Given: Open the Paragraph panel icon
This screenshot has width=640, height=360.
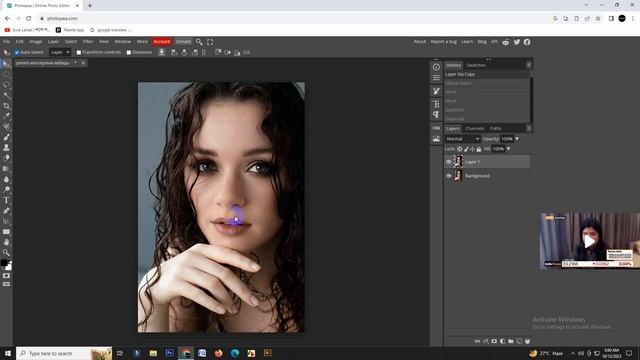Looking at the screenshot, I should point(436,115).
